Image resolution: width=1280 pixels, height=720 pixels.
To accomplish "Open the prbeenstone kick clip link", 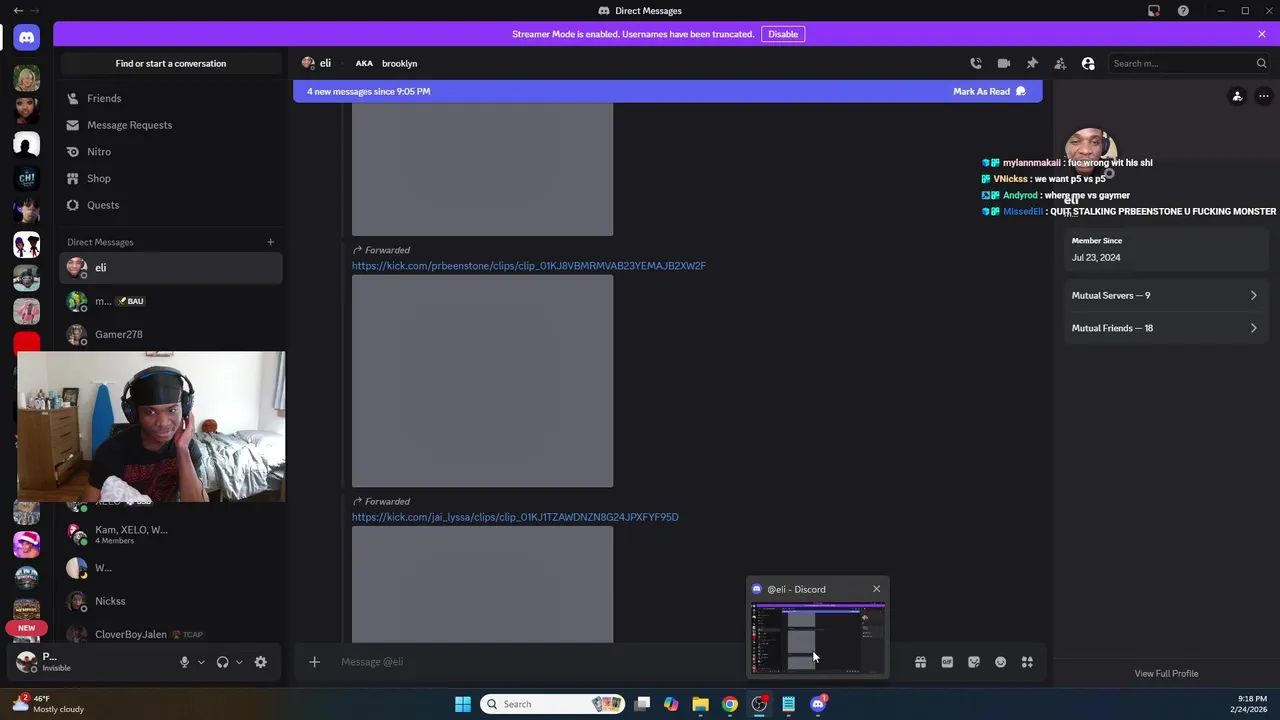I will 529,266.
